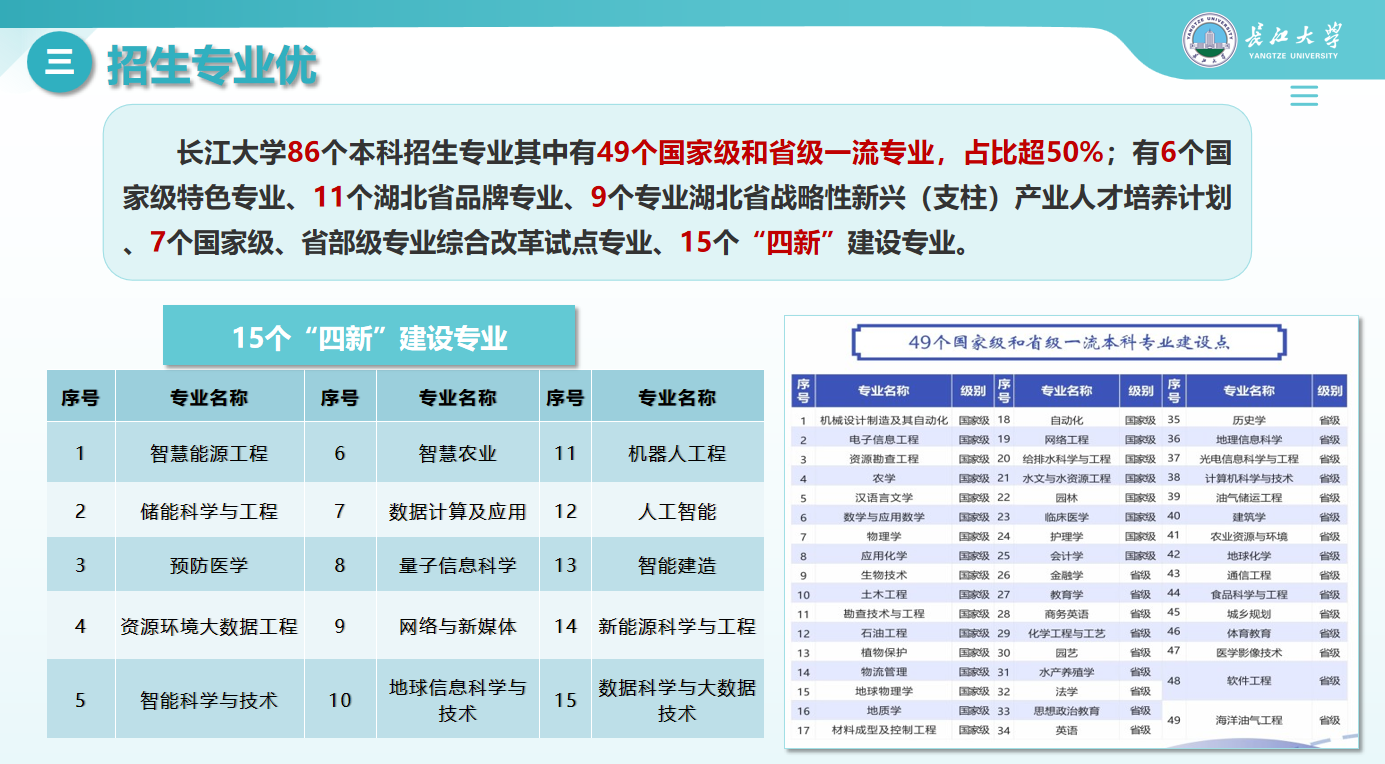
Task: Click the "15个“四新”建设专业" banner
Action: (x=369, y=336)
